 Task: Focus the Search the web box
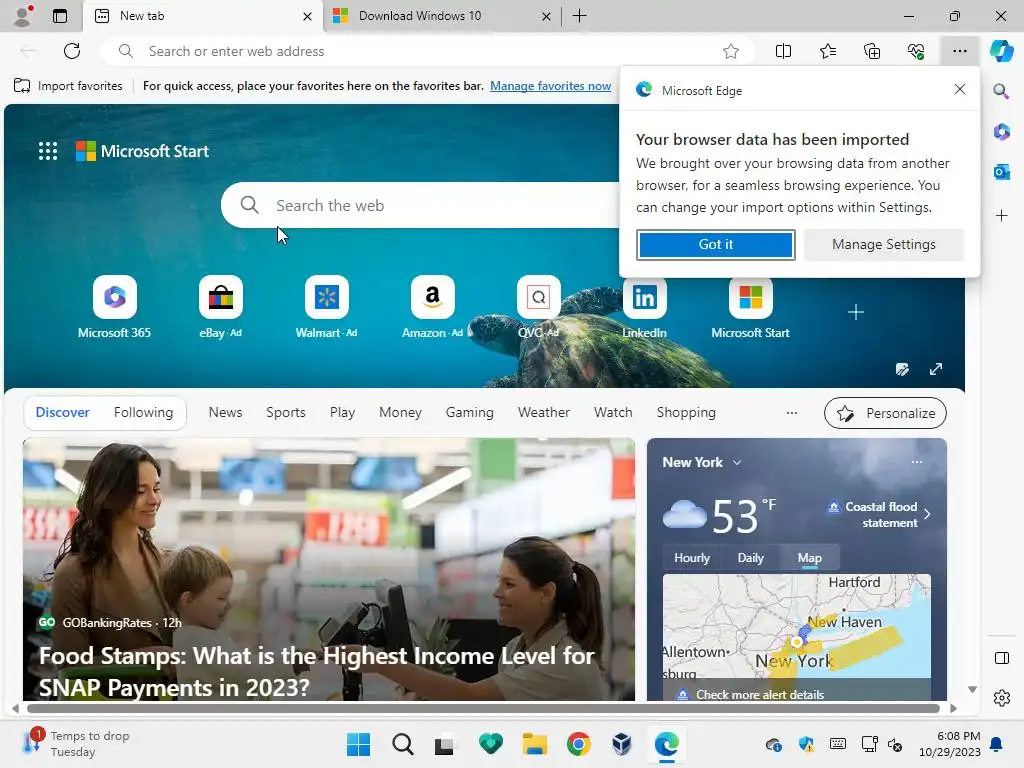pyautogui.click(x=421, y=205)
